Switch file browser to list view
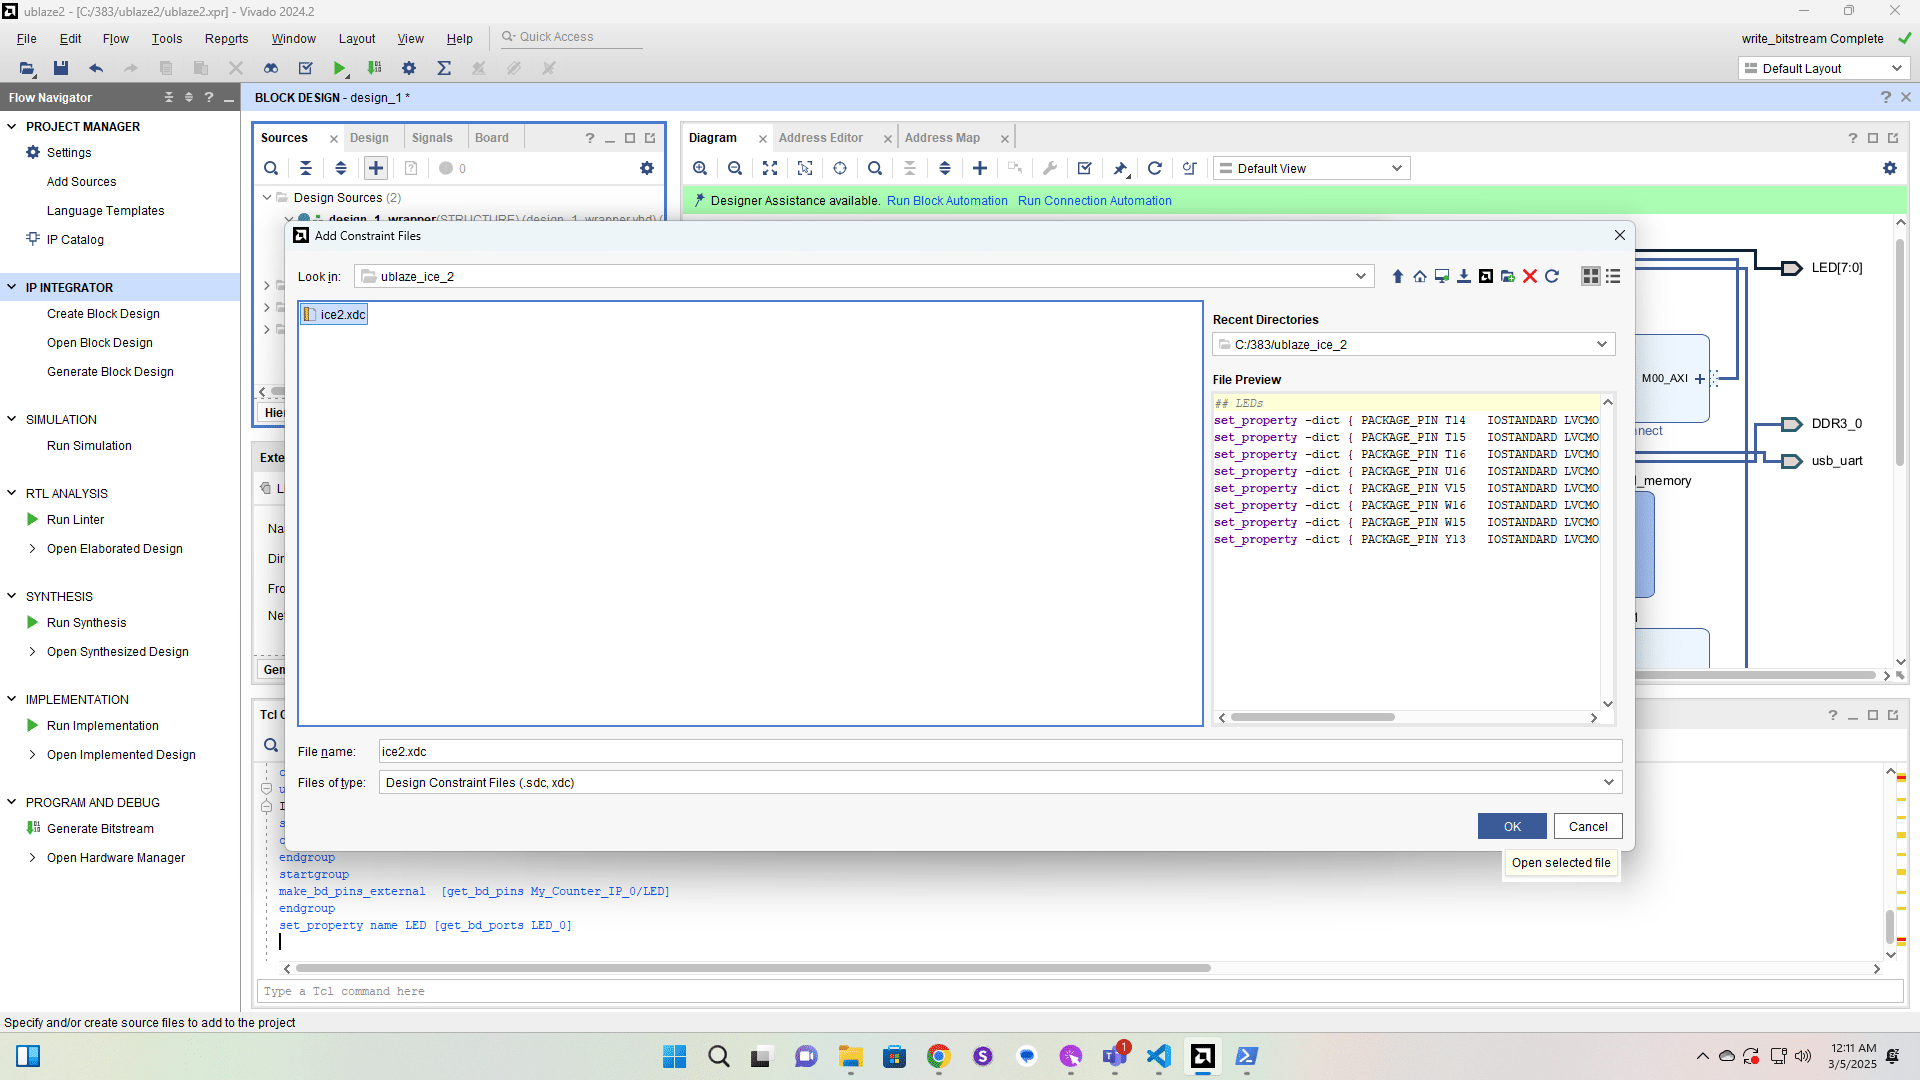The width and height of the screenshot is (1920, 1080). click(x=1613, y=277)
